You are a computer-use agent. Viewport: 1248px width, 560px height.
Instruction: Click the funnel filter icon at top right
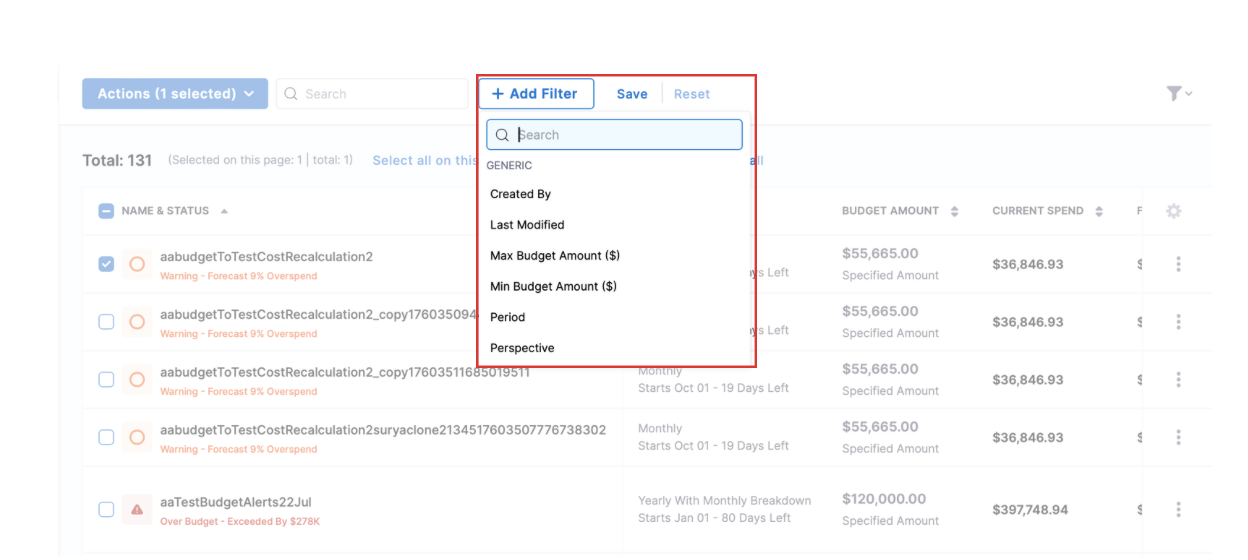[x=1174, y=93]
